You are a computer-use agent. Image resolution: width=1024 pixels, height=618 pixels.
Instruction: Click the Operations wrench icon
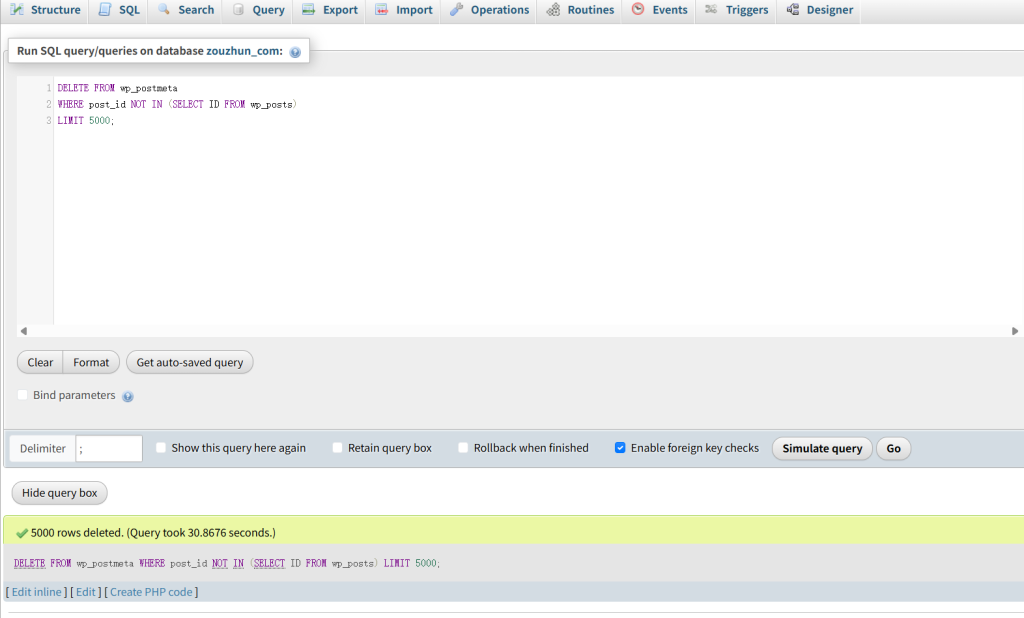tap(456, 10)
